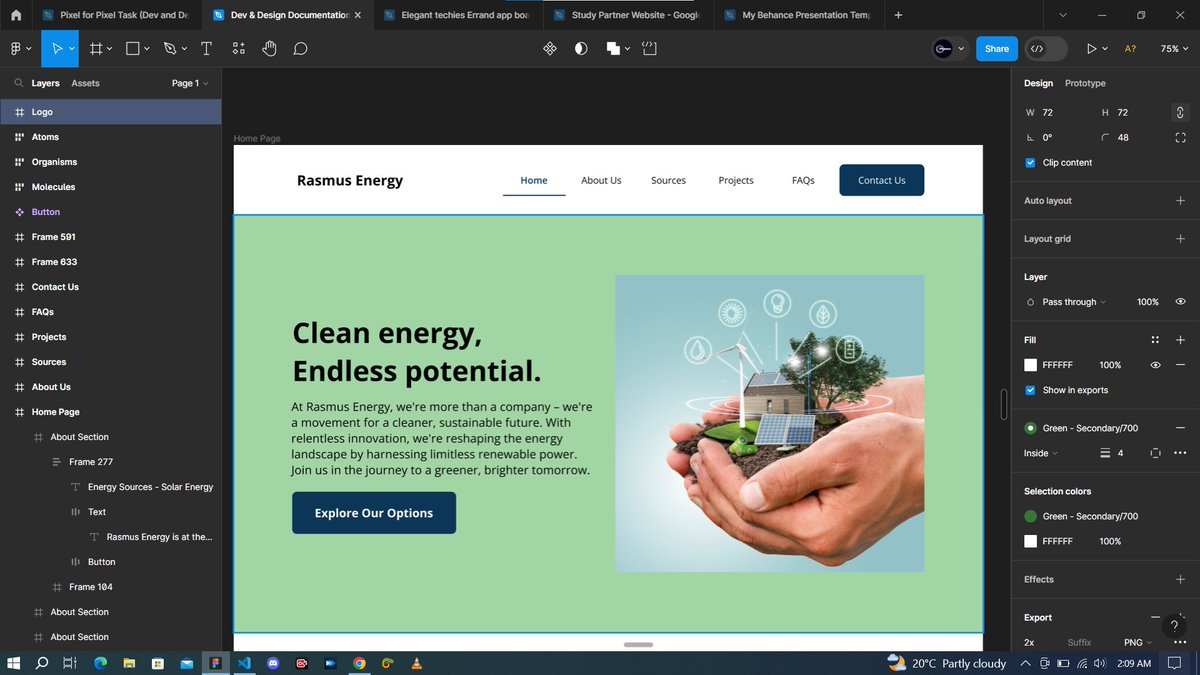Image resolution: width=1200 pixels, height=675 pixels.
Task: Open the Prototype tab
Action: (1085, 83)
